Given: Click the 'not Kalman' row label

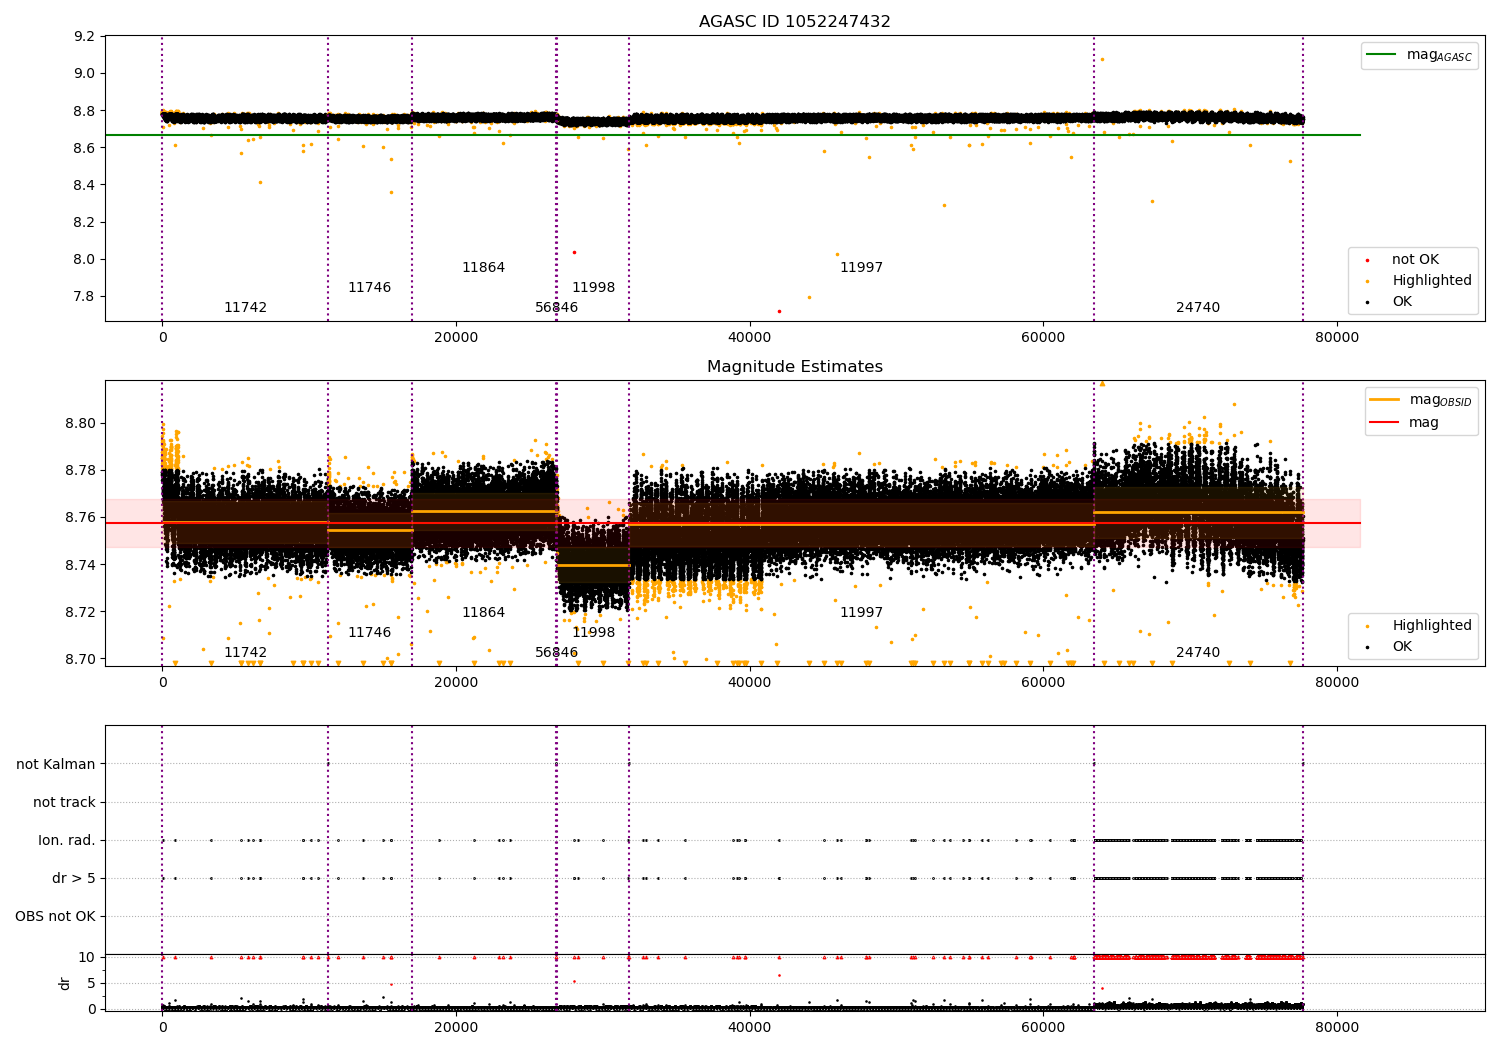Looking at the screenshot, I should (56, 764).
